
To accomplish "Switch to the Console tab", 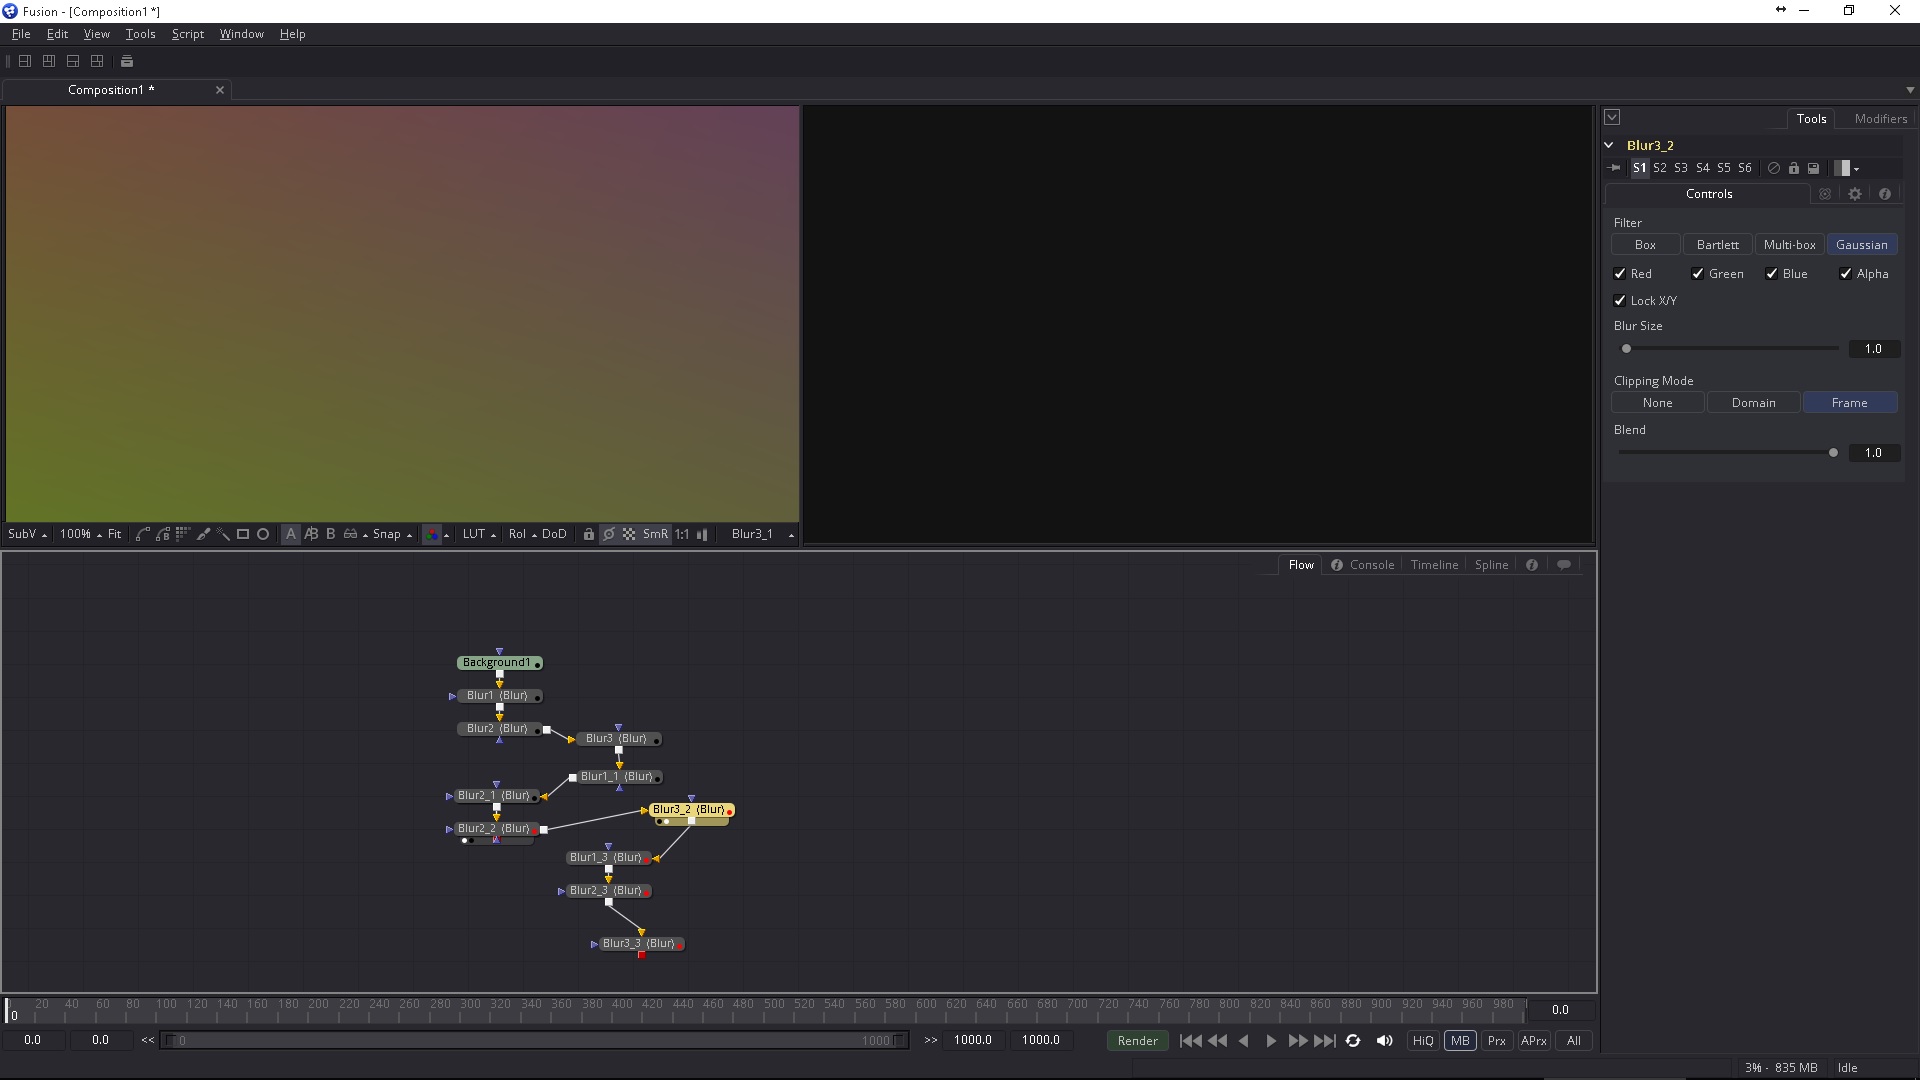I will (x=1372, y=565).
